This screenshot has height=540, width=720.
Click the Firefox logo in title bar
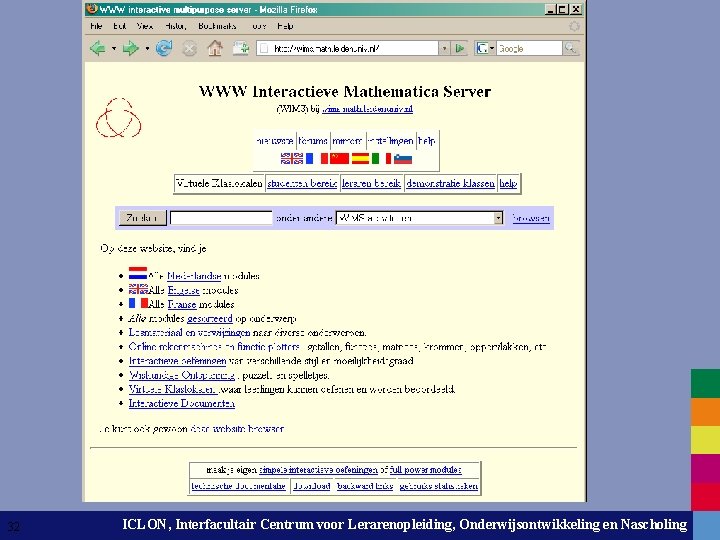coord(92,9)
